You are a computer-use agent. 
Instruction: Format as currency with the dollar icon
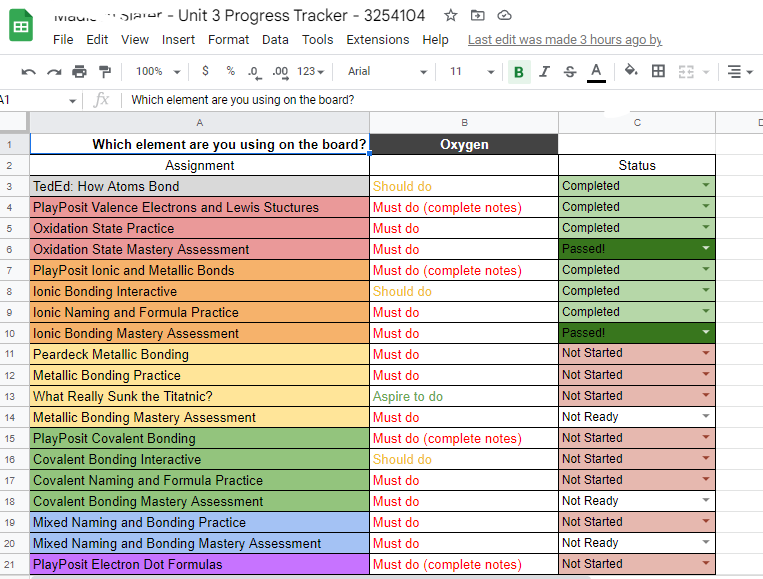pyautogui.click(x=205, y=71)
